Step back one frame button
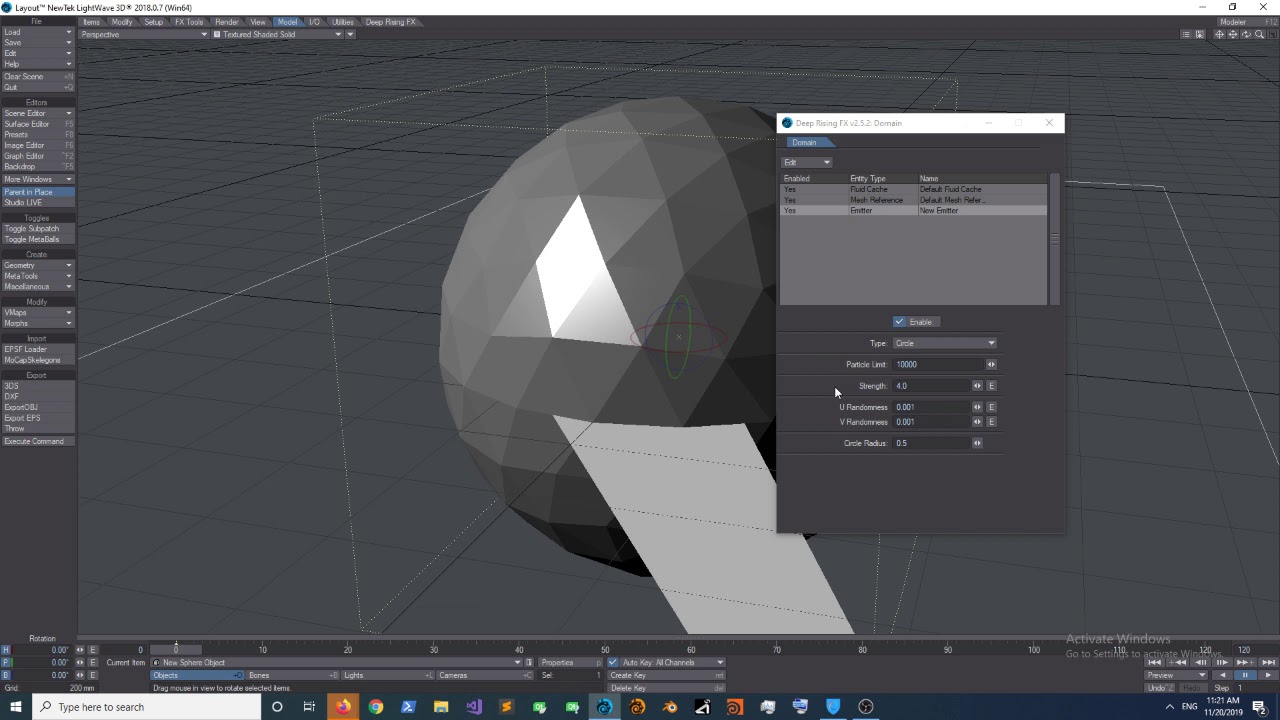The image size is (1280, 720). [1200, 662]
